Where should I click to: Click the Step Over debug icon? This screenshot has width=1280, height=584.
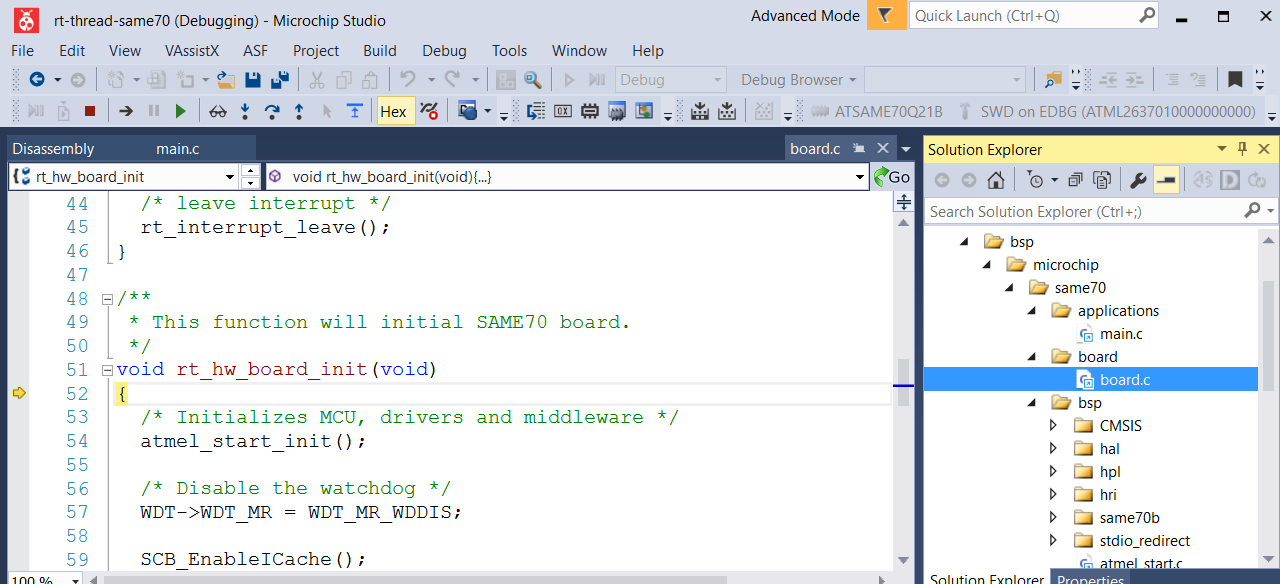click(272, 111)
